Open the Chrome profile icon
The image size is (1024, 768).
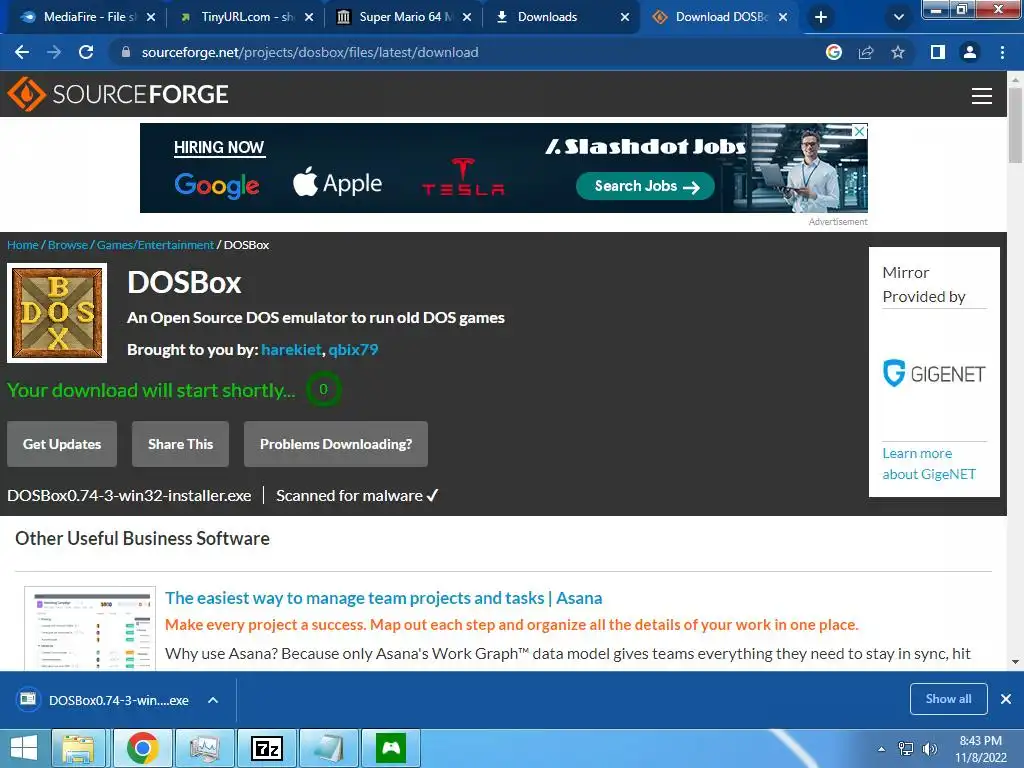pyautogui.click(x=970, y=52)
